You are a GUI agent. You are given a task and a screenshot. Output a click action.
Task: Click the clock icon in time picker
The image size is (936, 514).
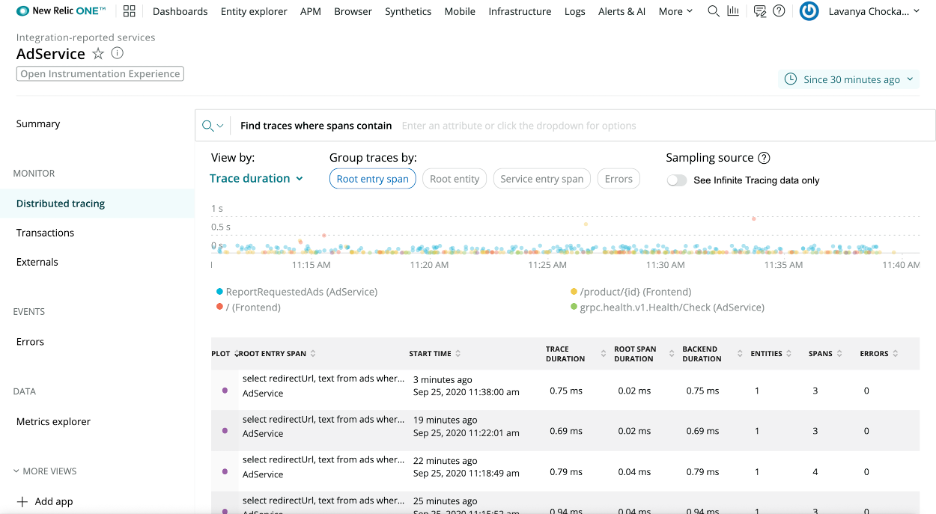pyautogui.click(x=790, y=79)
